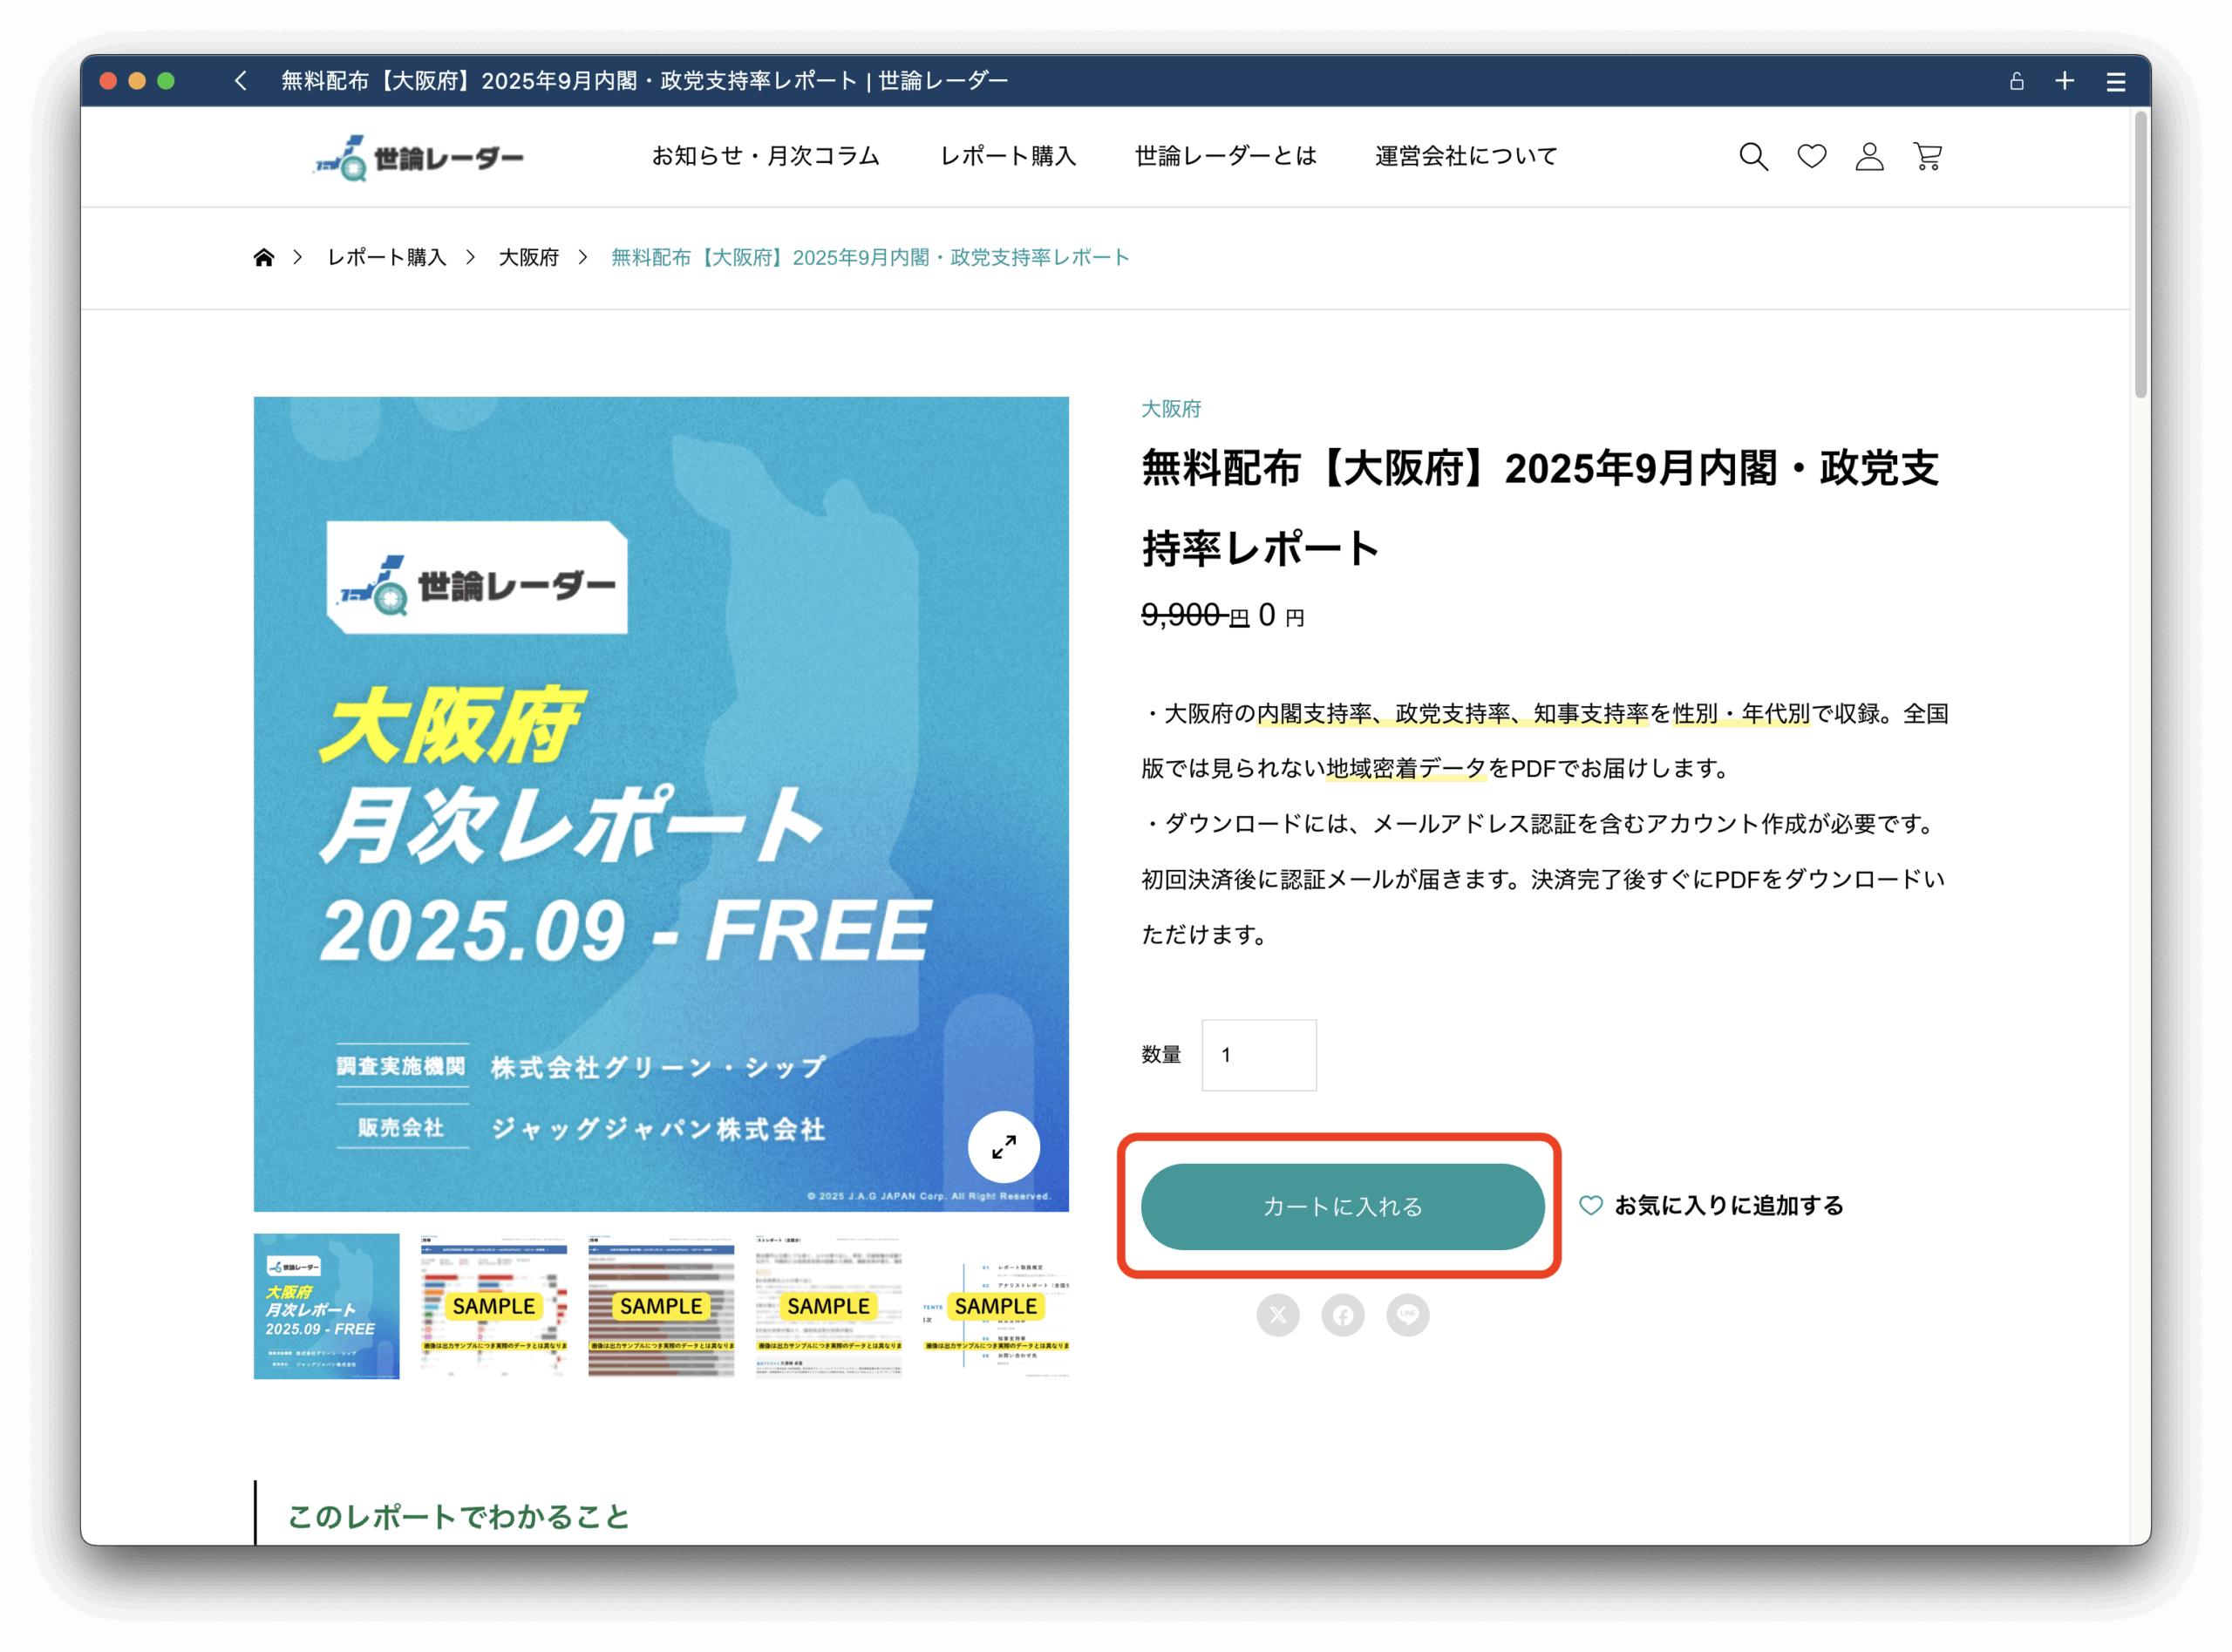The image size is (2232, 1652).
Task: Click the 数量 quantity input field
Action: tap(1258, 1055)
